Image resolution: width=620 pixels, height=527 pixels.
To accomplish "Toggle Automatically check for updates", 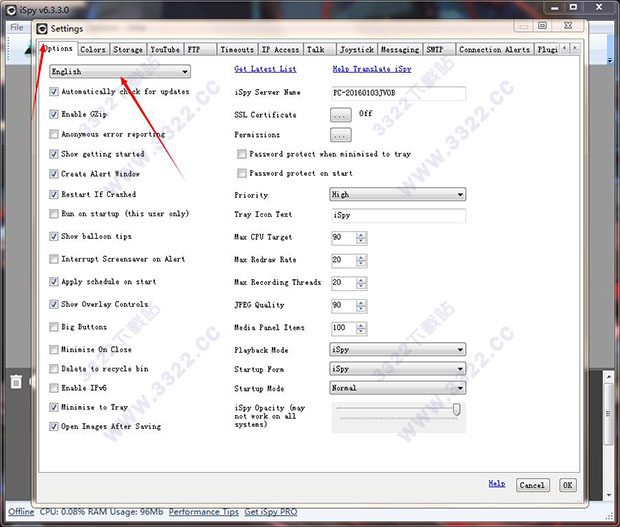I will click(x=54, y=92).
